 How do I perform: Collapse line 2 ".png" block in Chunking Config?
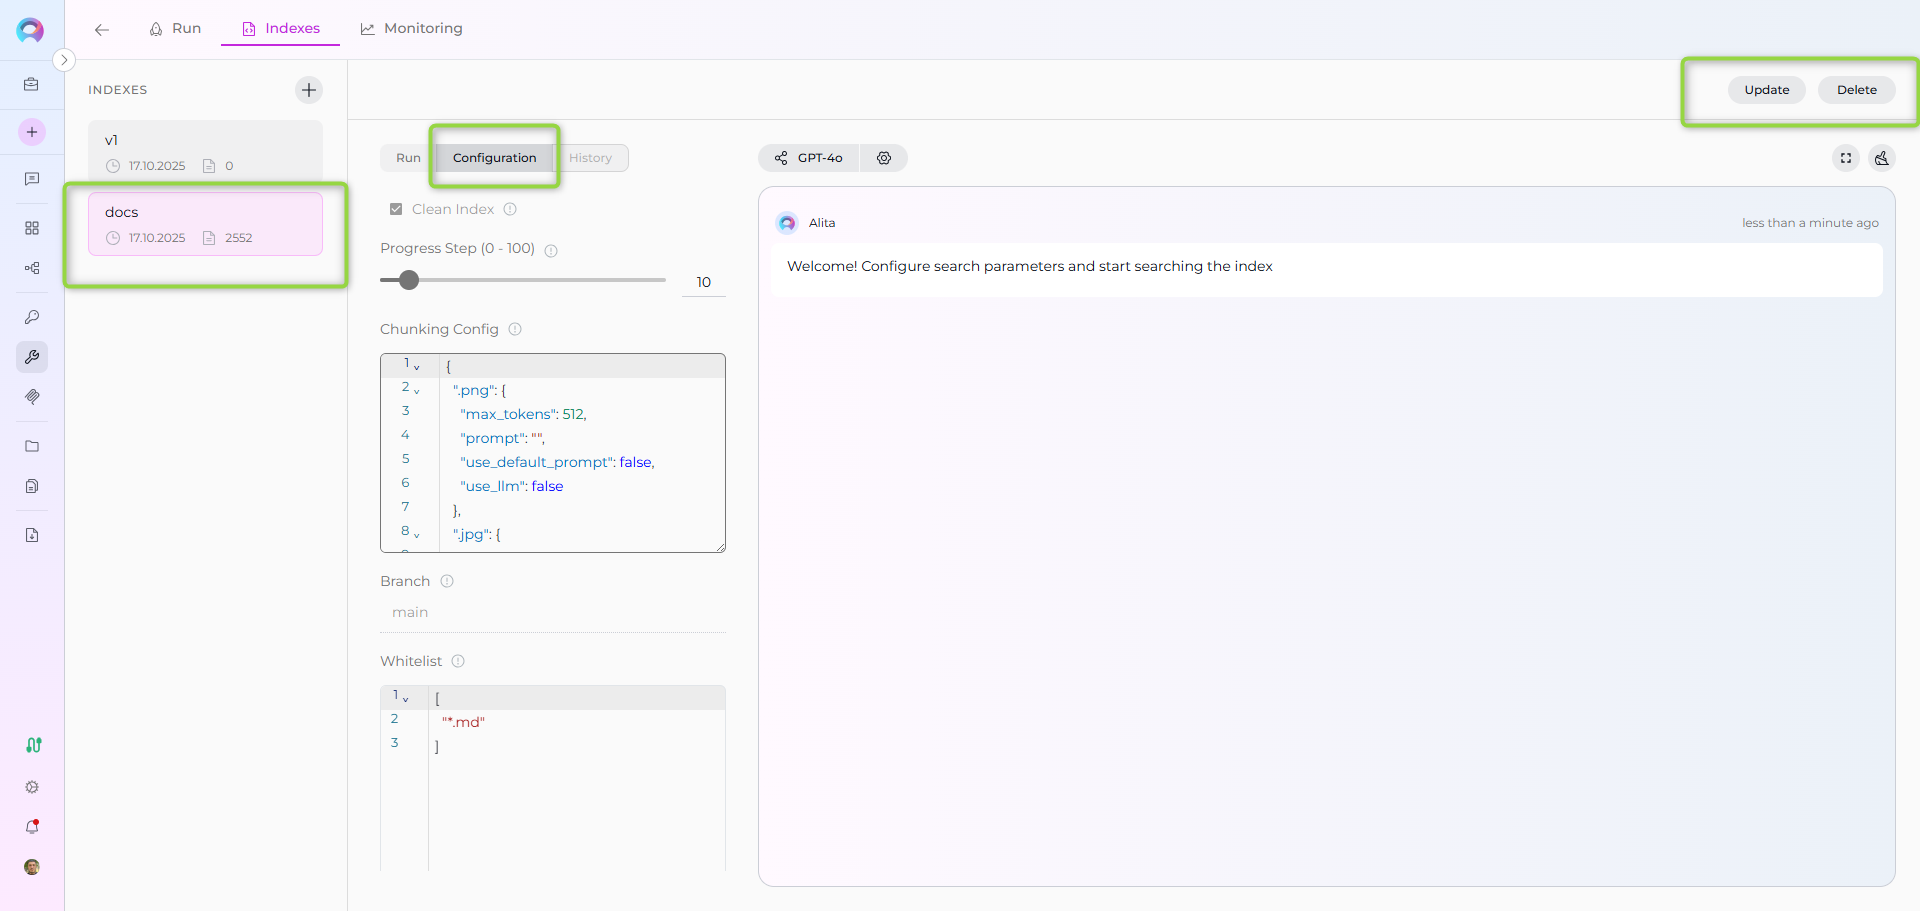coord(417,391)
